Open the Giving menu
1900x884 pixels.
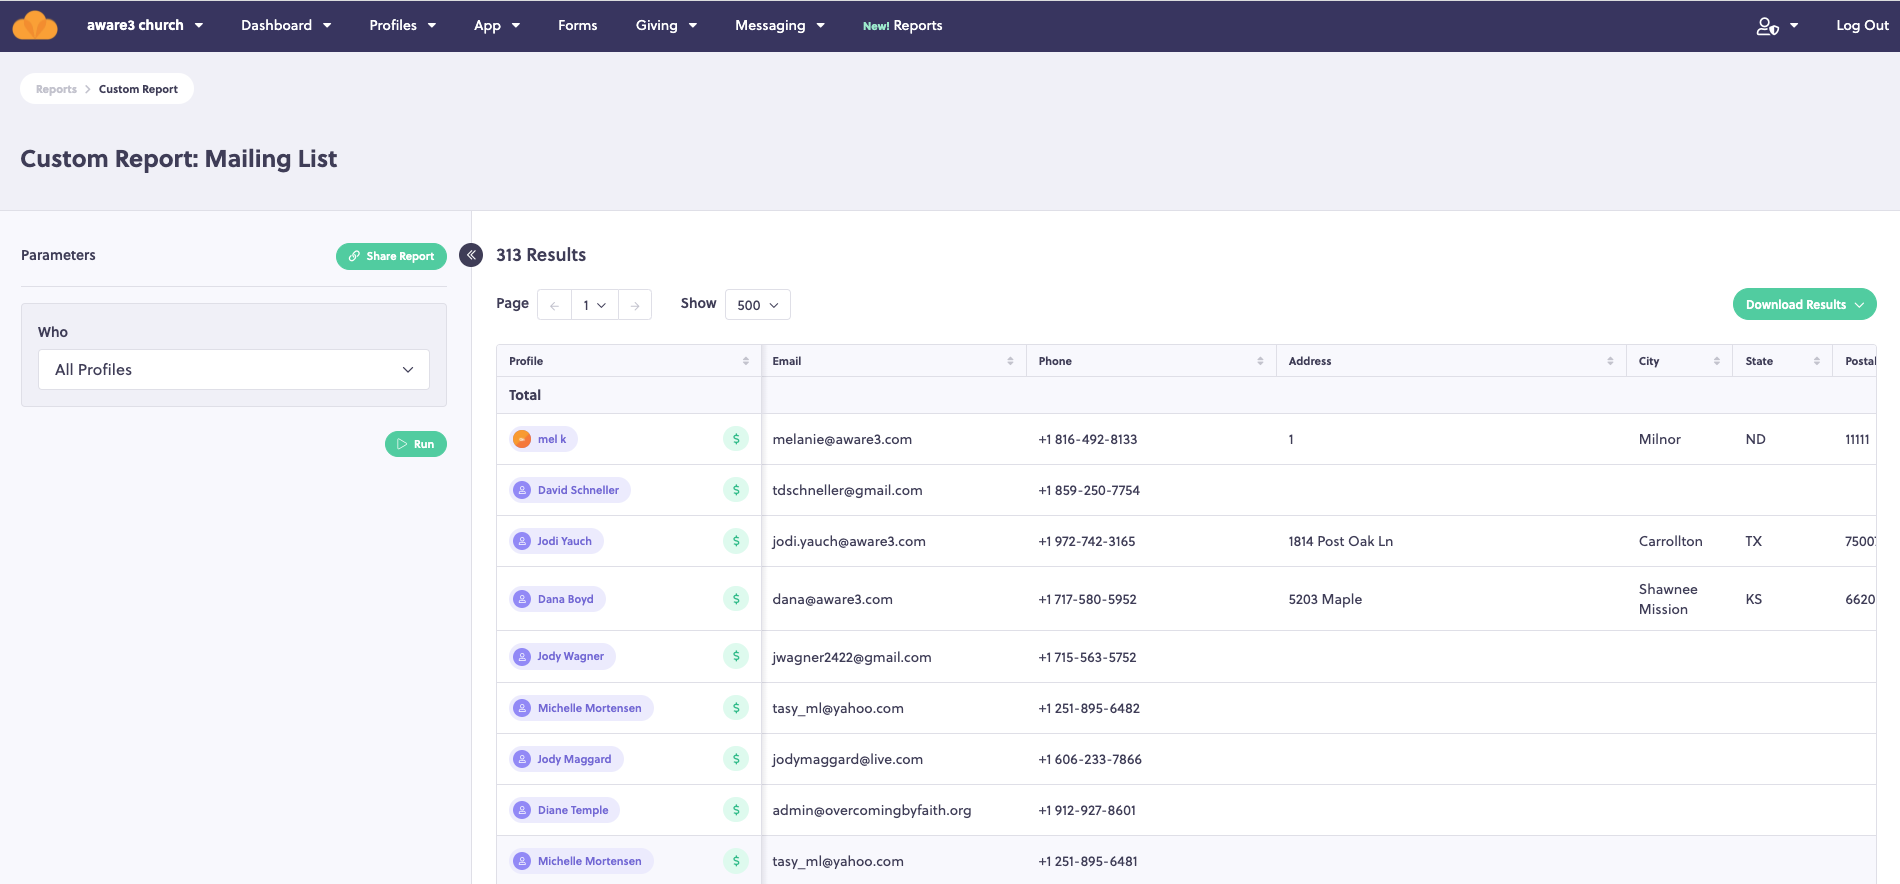tap(666, 25)
